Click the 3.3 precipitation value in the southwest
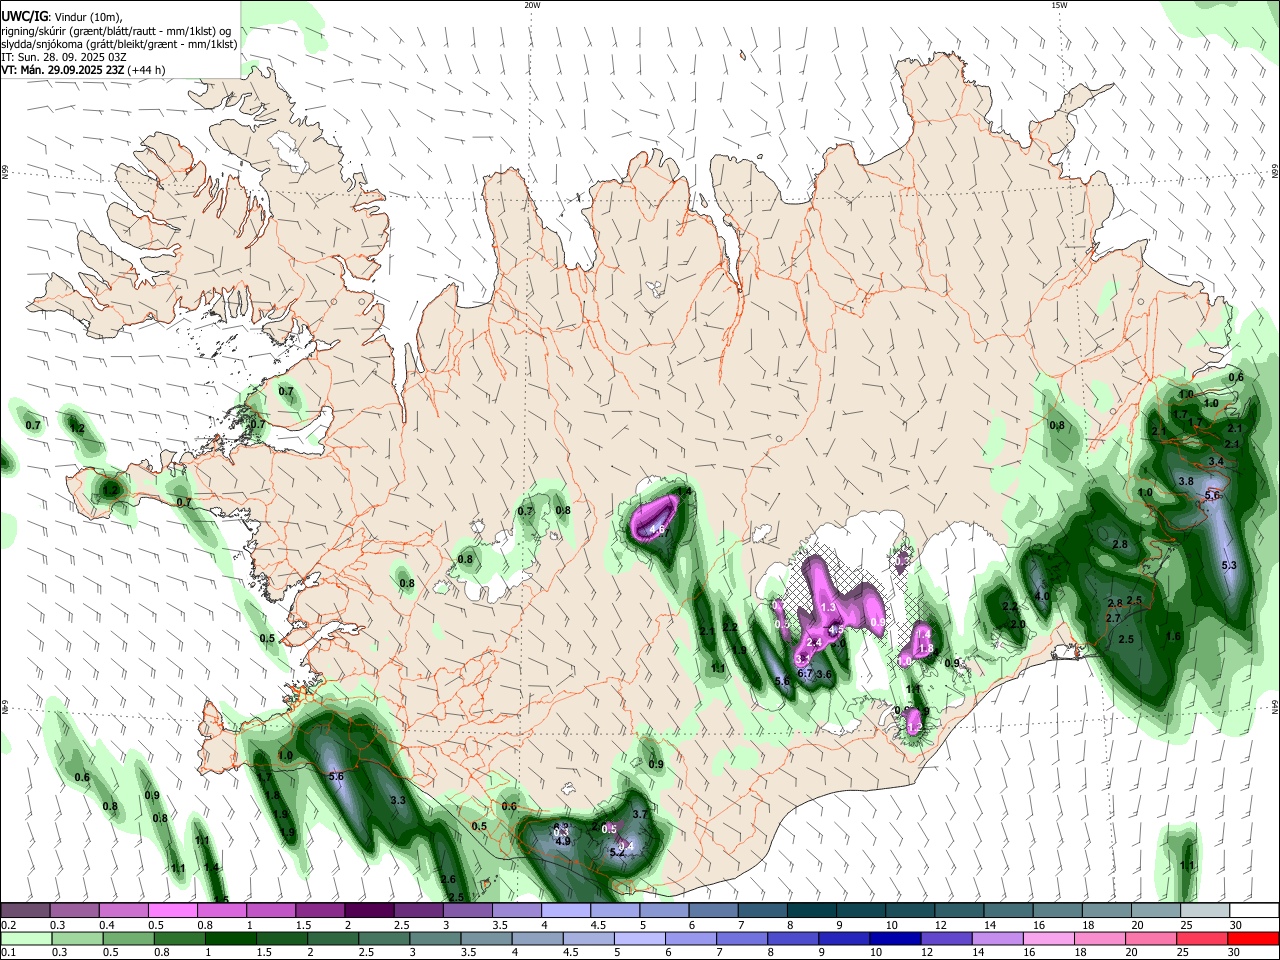Viewport: 1280px width, 960px height. 398,800
